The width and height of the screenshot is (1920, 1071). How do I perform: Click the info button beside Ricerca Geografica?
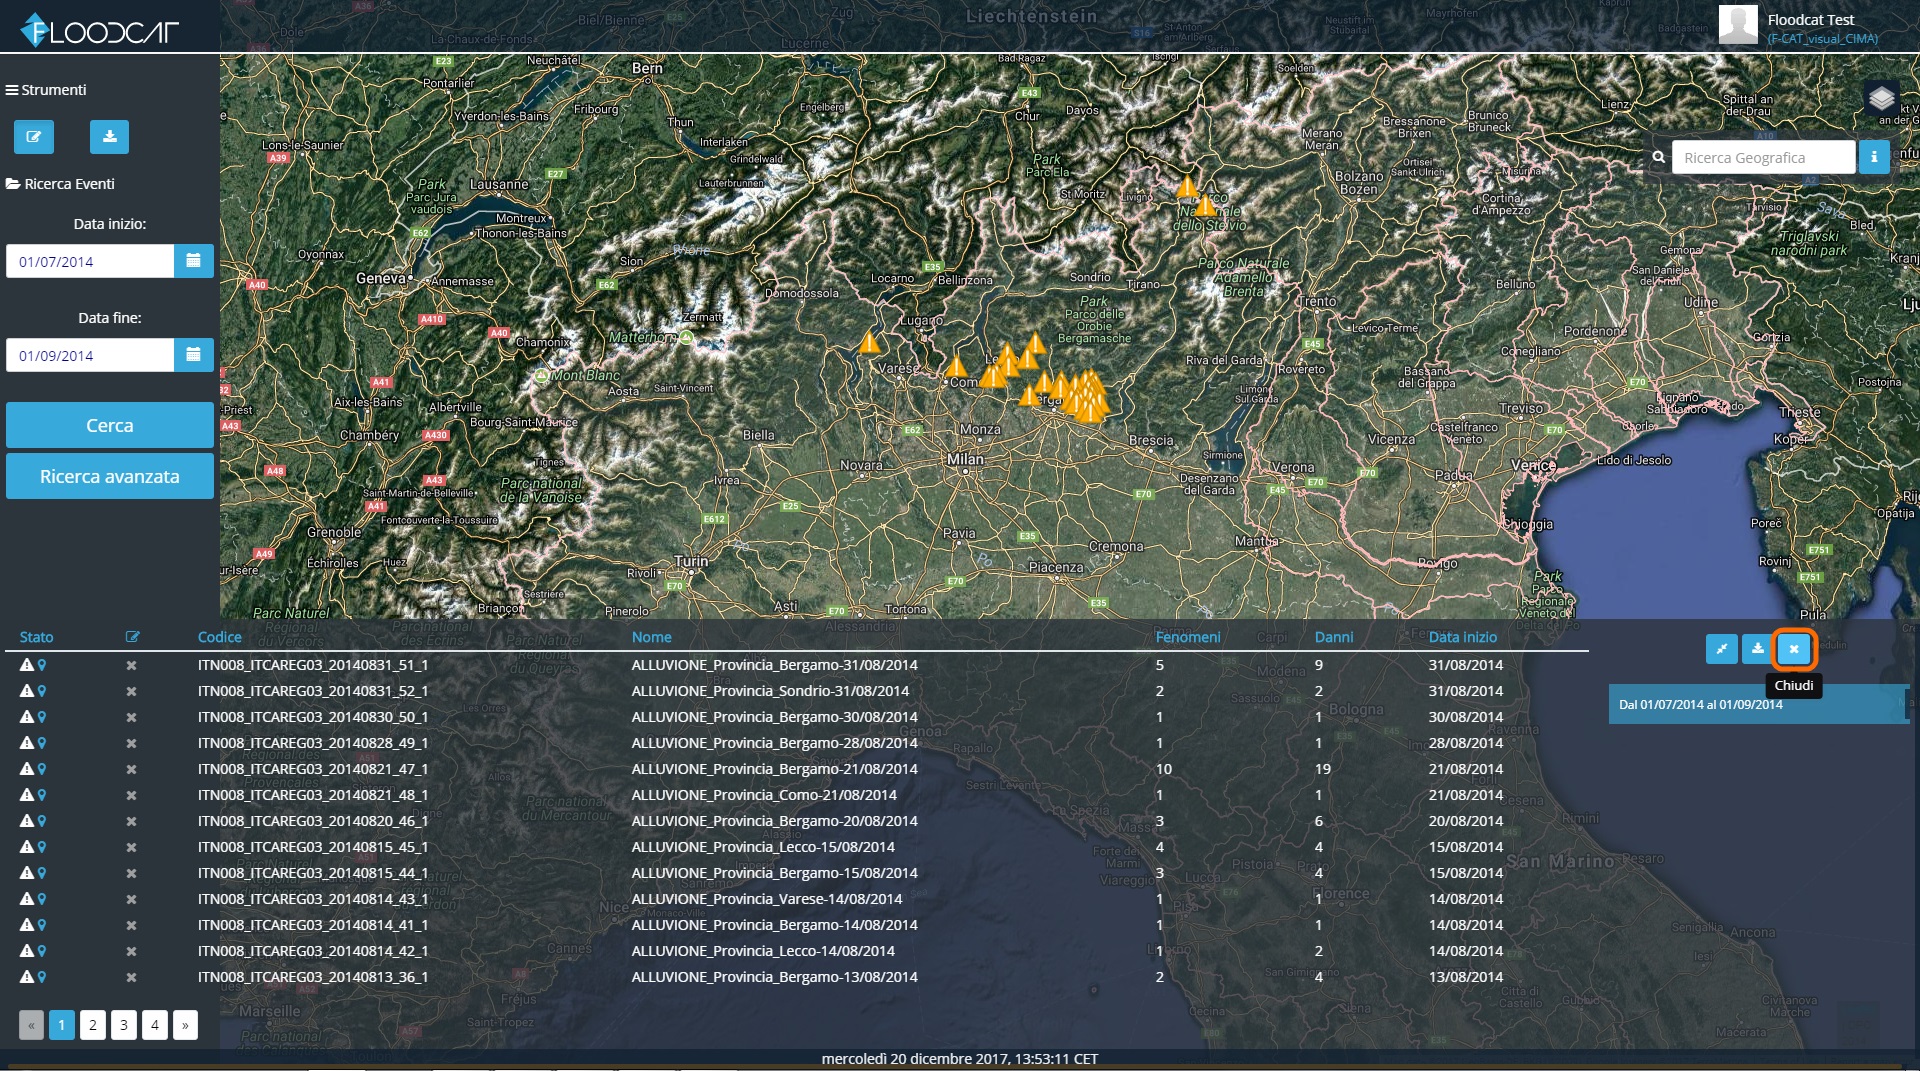(x=1874, y=157)
